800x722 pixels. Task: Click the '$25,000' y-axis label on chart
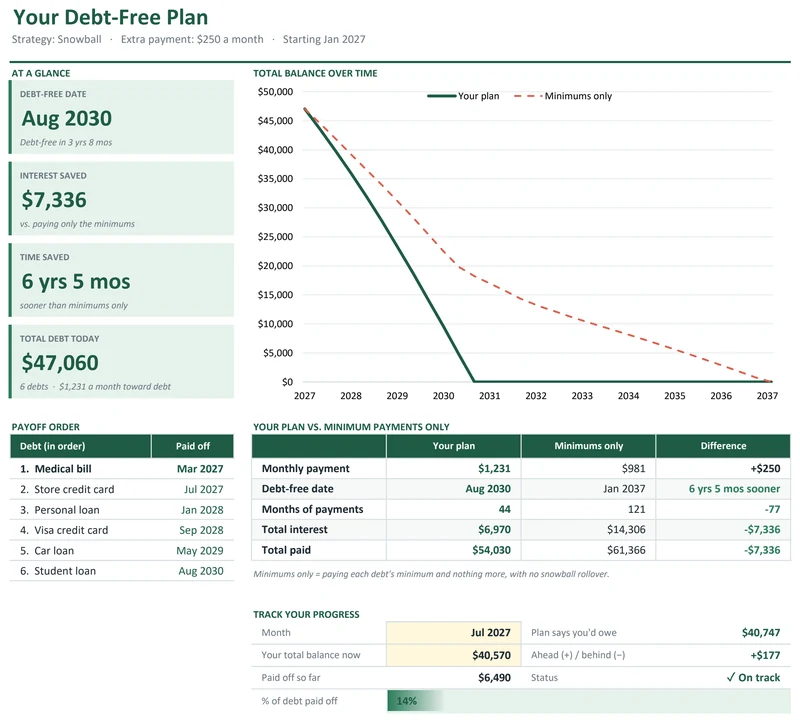click(275, 237)
